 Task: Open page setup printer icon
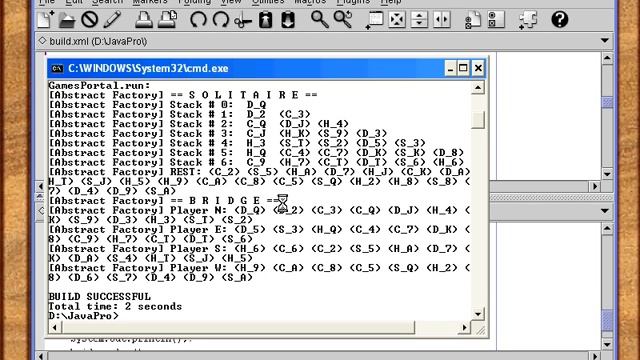pyautogui.click(x=167, y=20)
